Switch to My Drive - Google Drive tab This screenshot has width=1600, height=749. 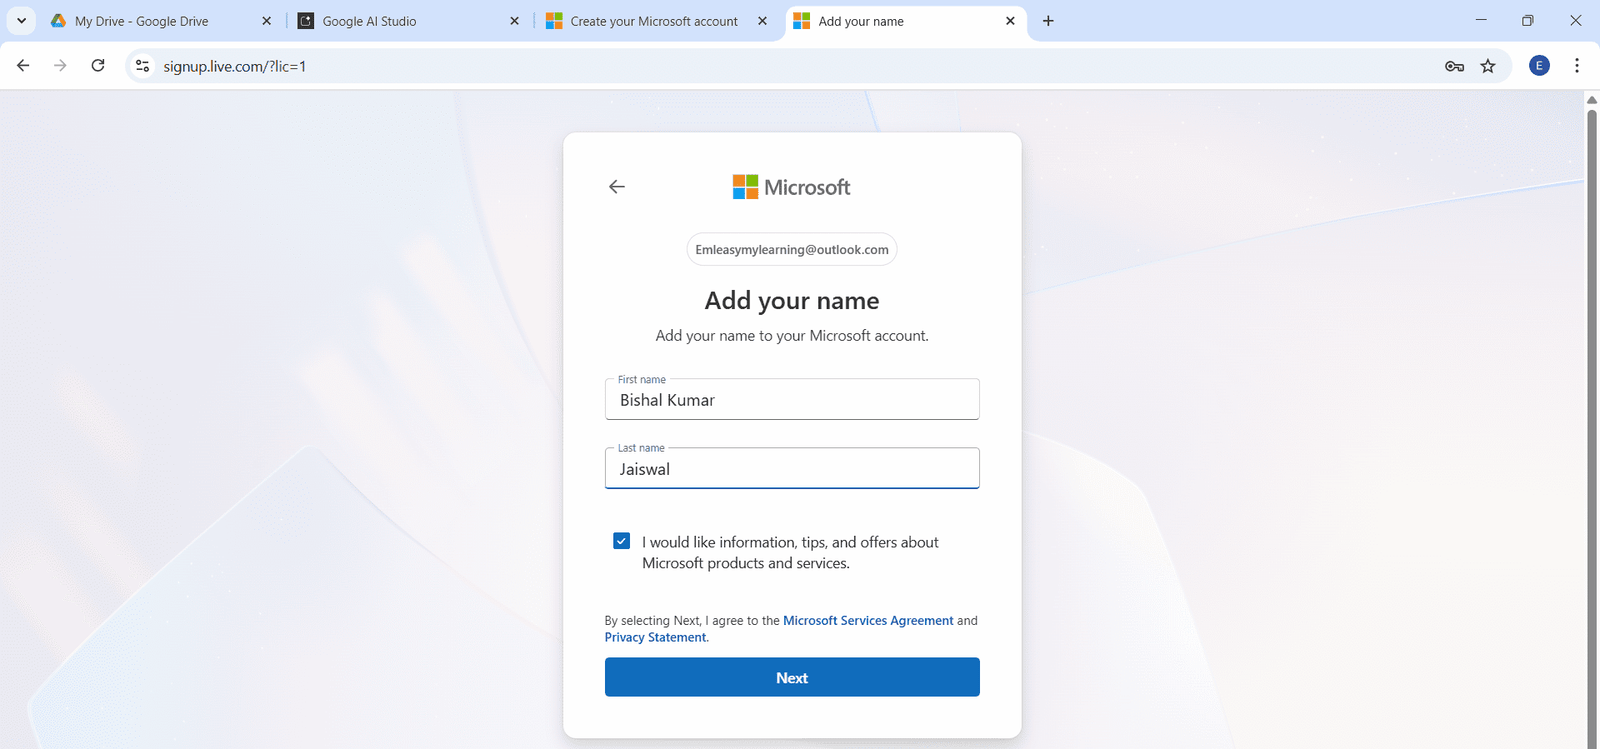141,21
